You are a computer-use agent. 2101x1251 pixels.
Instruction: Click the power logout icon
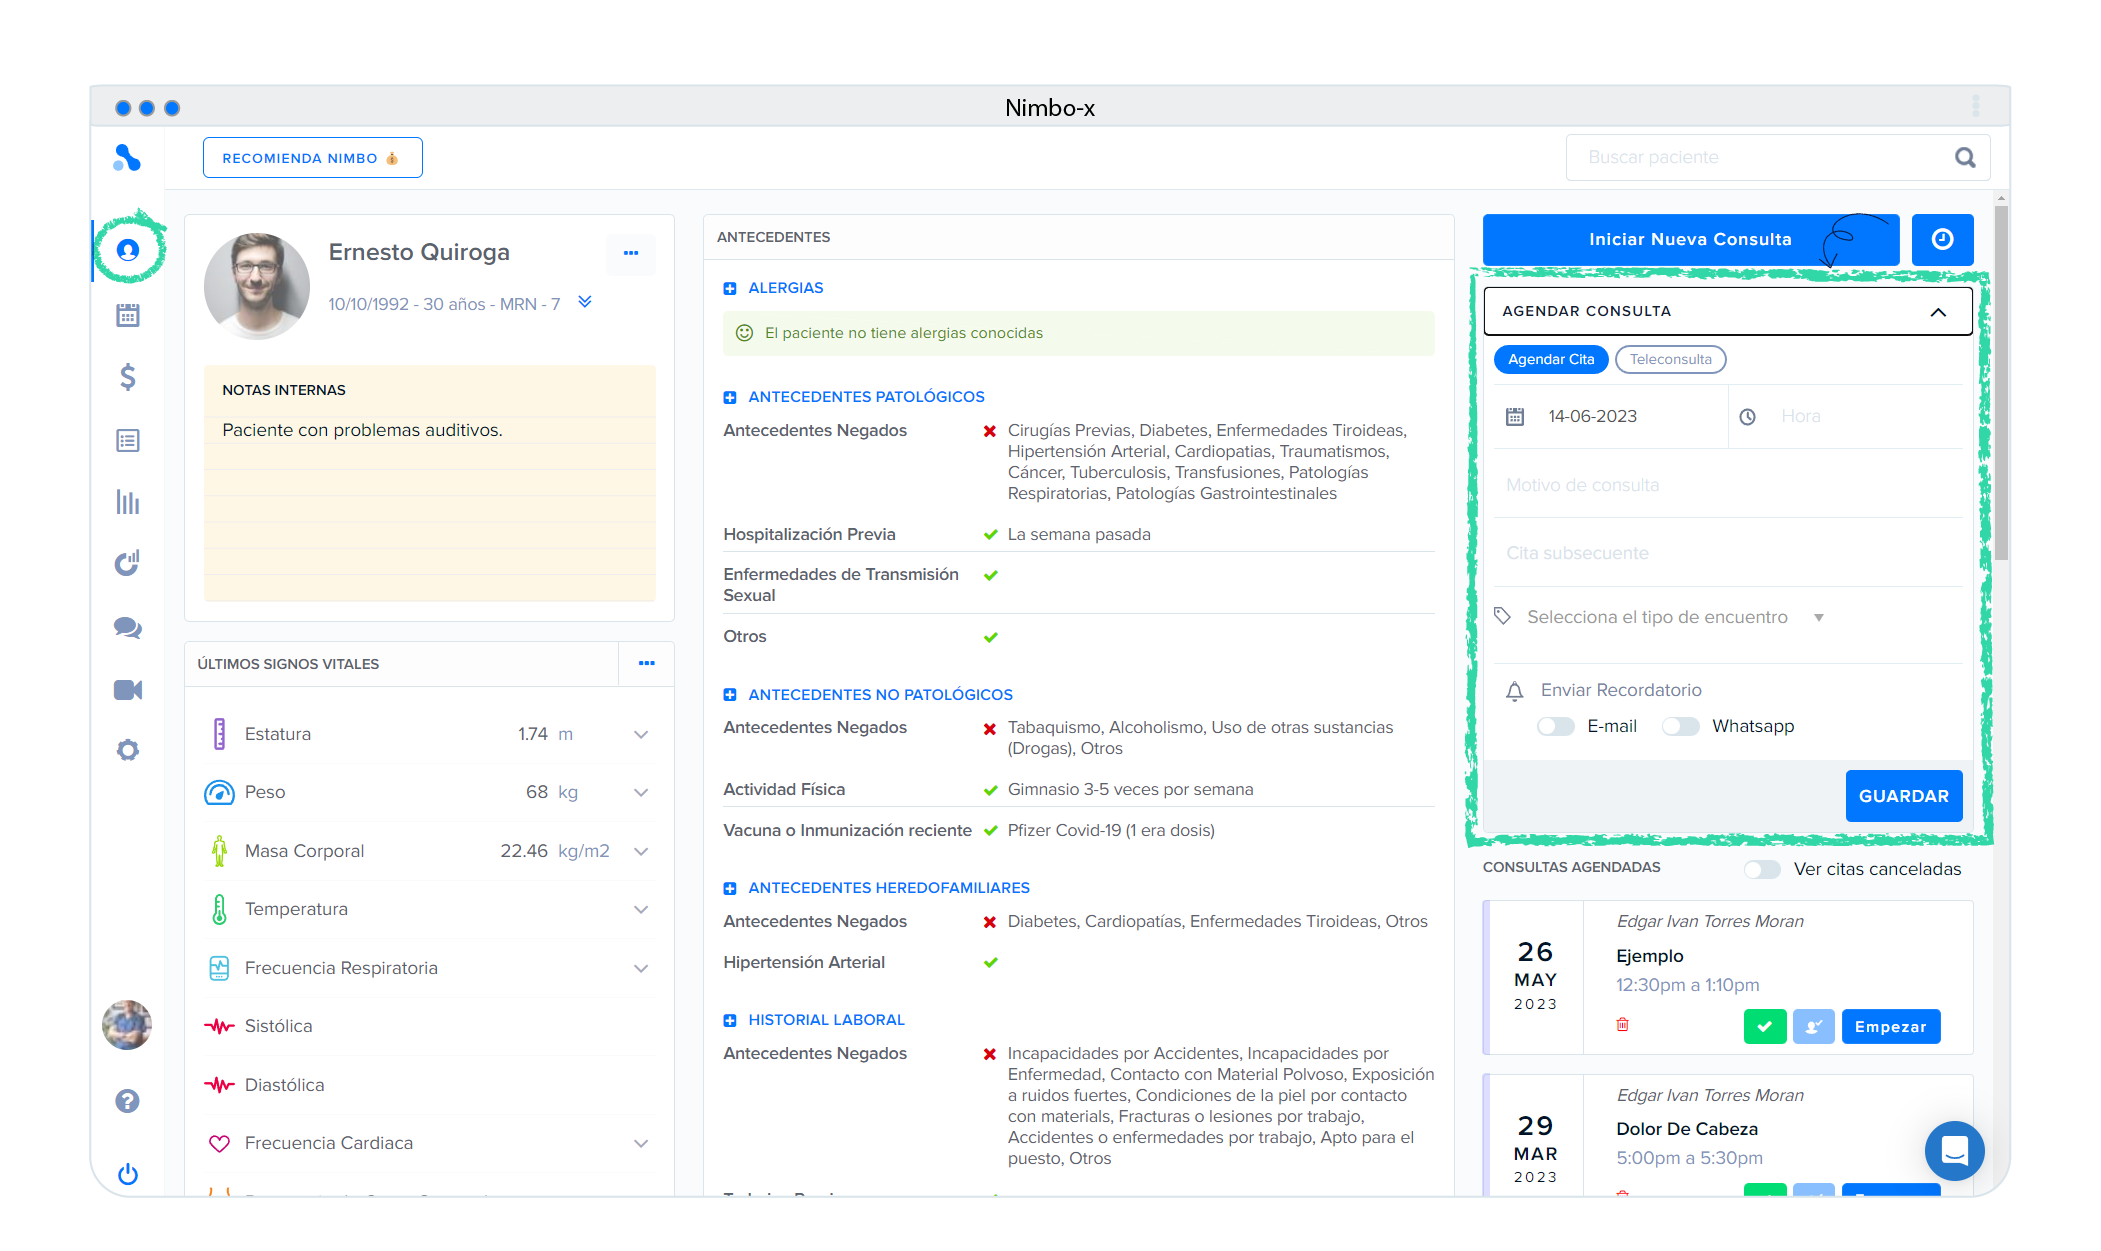coord(127,1174)
